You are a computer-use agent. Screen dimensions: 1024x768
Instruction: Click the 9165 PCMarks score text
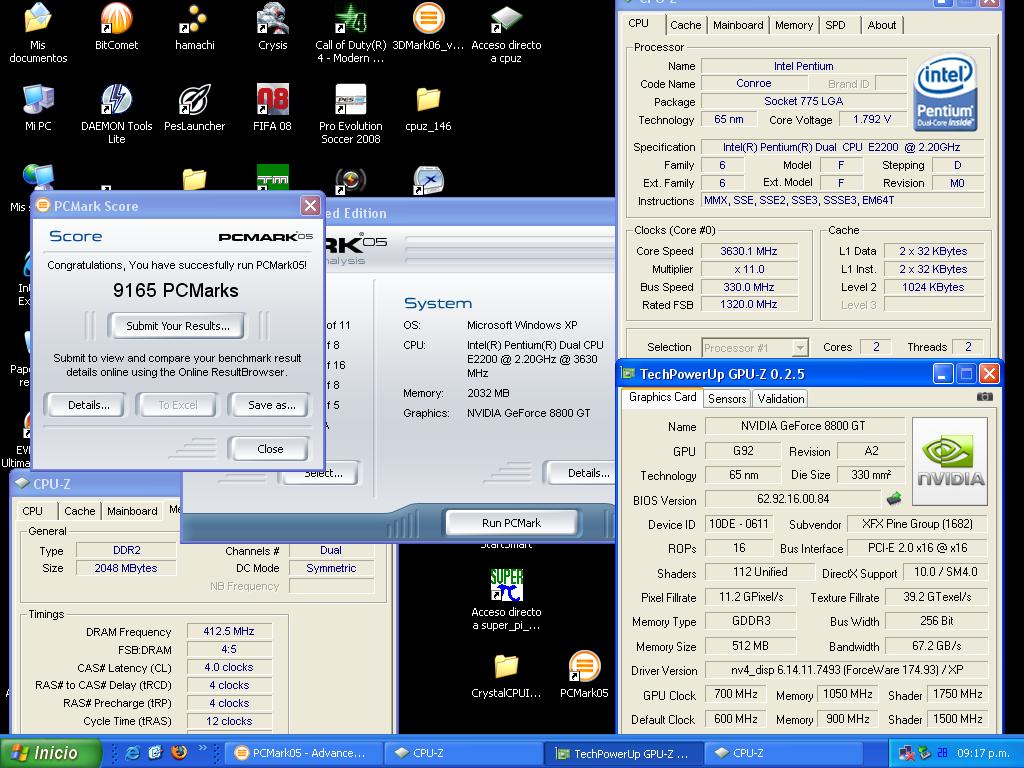(x=176, y=290)
